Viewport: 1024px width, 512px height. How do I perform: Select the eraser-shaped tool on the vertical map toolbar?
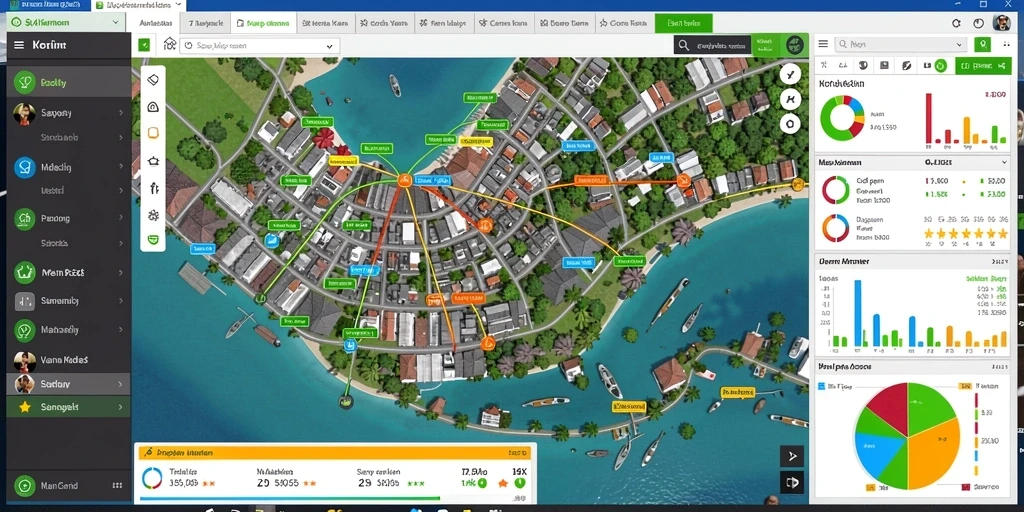[x=153, y=80]
